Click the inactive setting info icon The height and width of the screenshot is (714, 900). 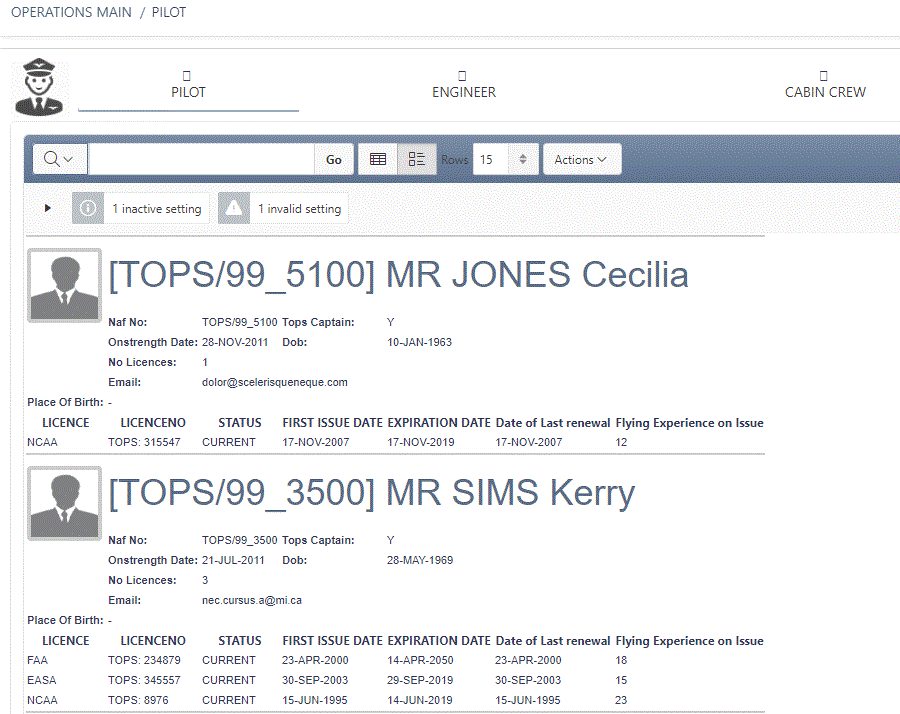pos(88,209)
